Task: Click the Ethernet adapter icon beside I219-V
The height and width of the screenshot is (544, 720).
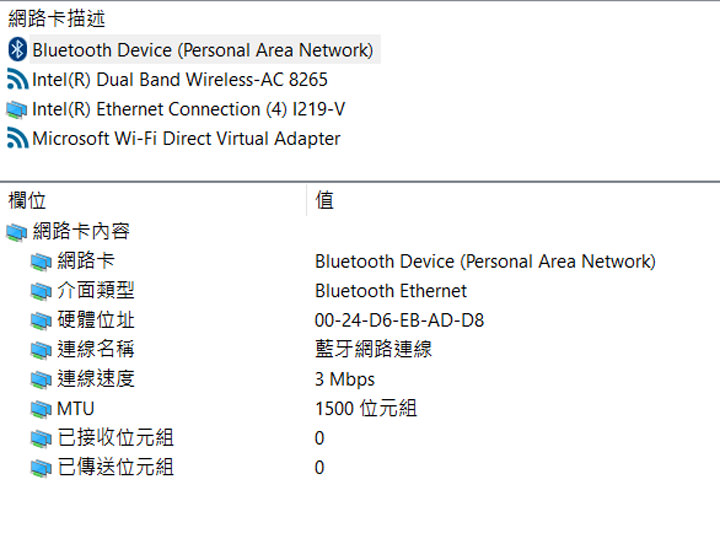Action: click(17, 110)
